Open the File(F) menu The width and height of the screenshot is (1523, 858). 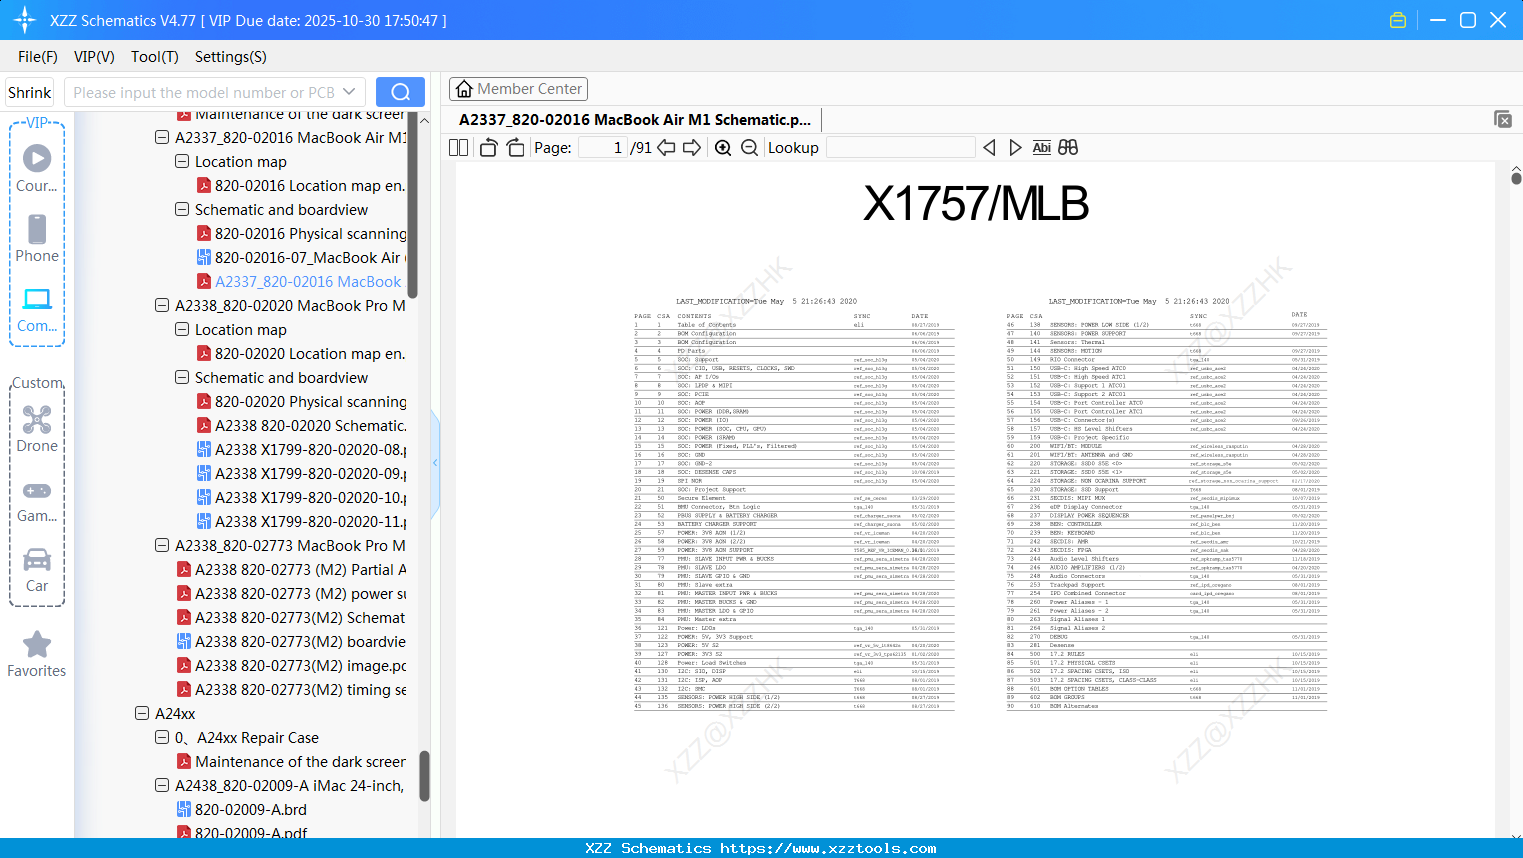[38, 57]
